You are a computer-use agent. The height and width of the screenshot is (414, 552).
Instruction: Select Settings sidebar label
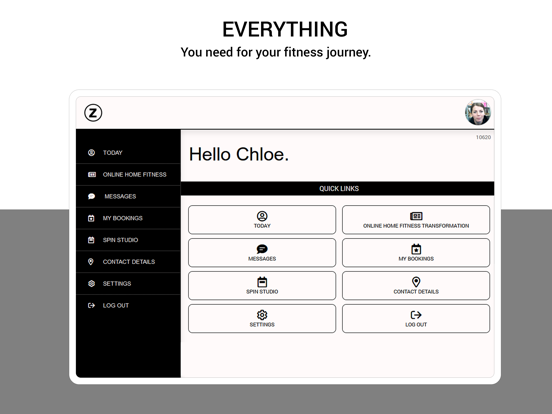coord(117,283)
